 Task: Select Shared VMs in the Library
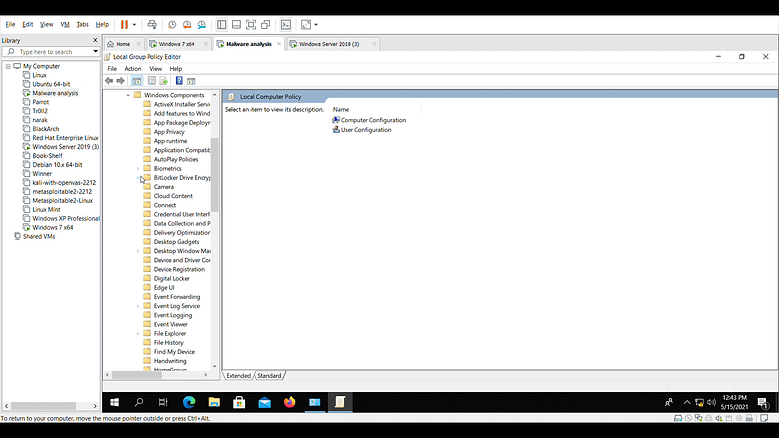coord(39,236)
